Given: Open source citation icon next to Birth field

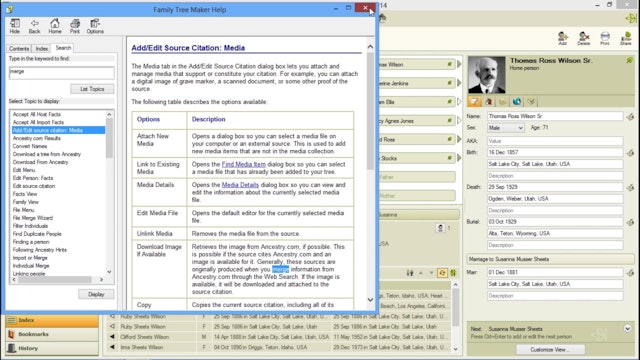Looking at the screenshot, I should coord(631,153).
